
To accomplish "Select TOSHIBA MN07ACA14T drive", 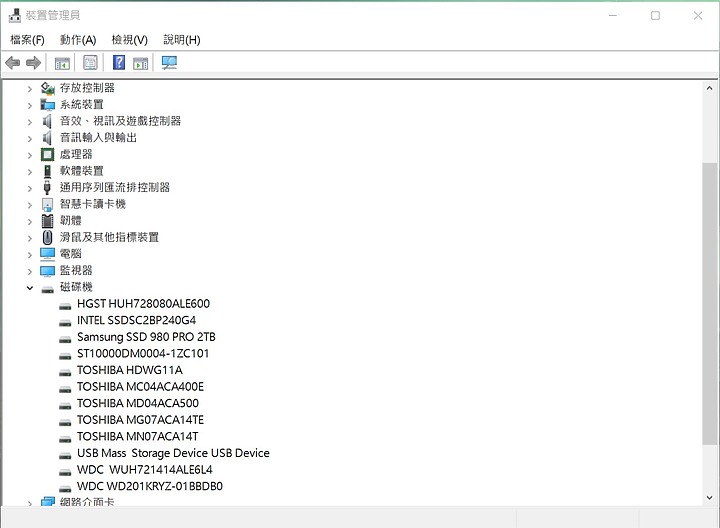I will (137, 436).
